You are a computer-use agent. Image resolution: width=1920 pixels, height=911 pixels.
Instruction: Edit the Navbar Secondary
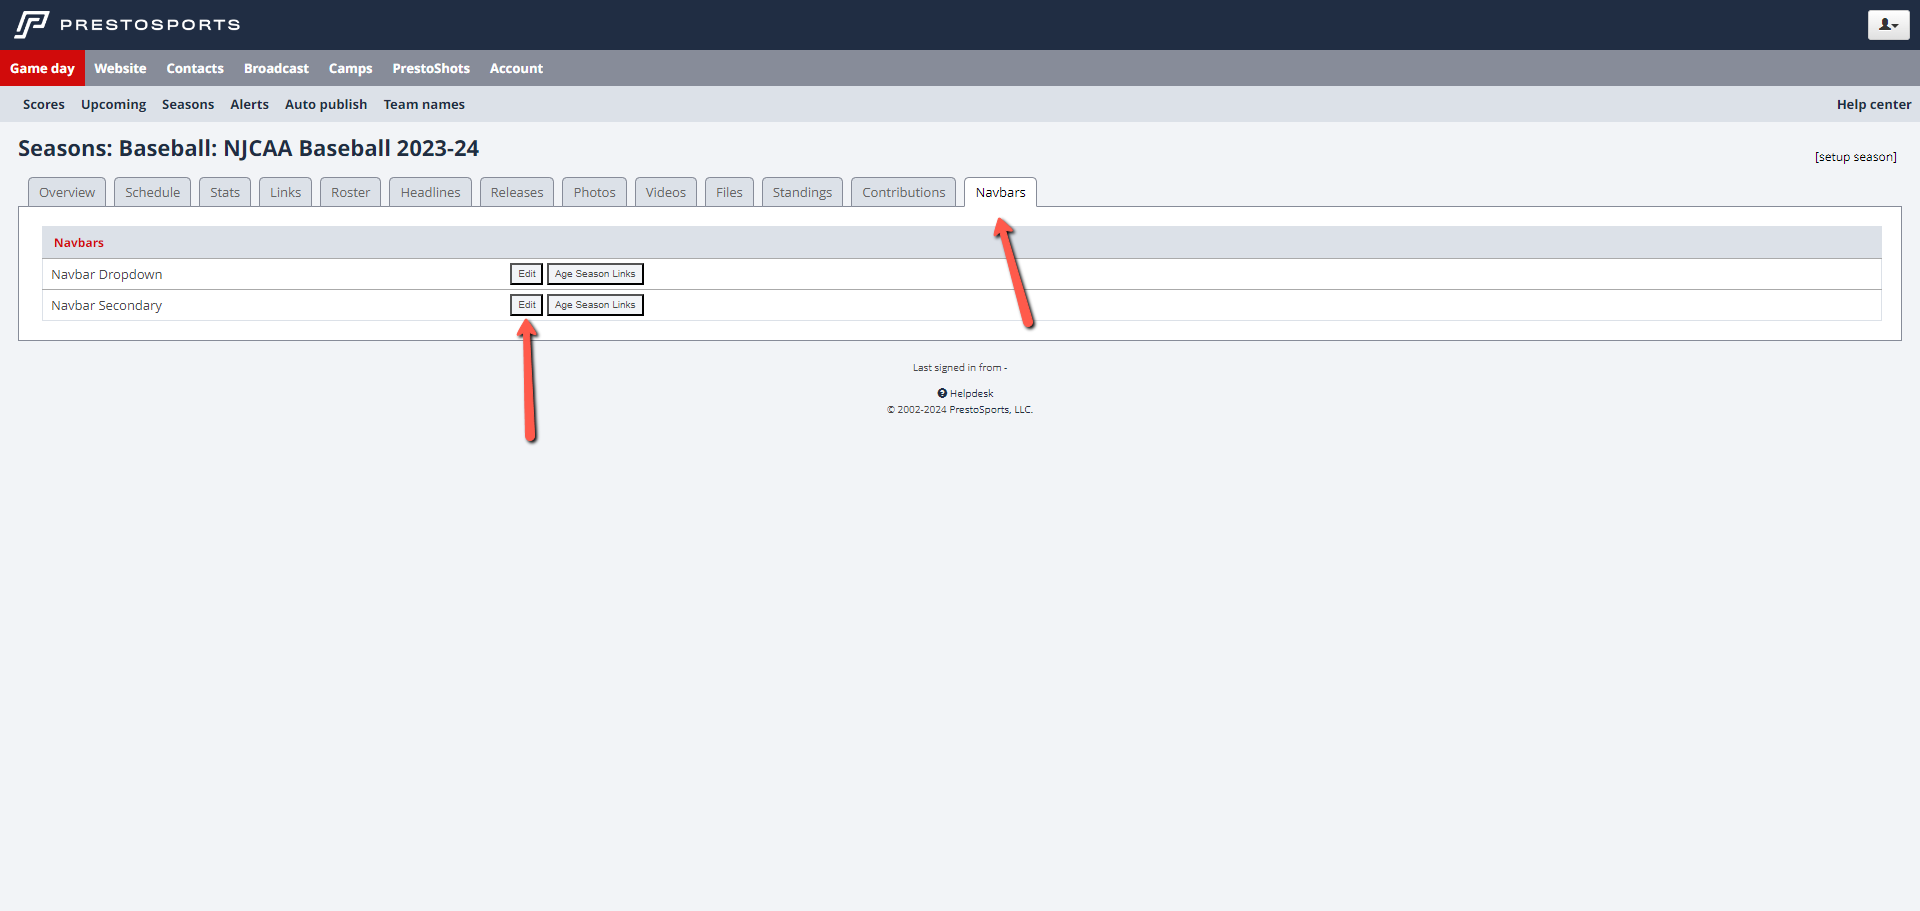tap(527, 305)
